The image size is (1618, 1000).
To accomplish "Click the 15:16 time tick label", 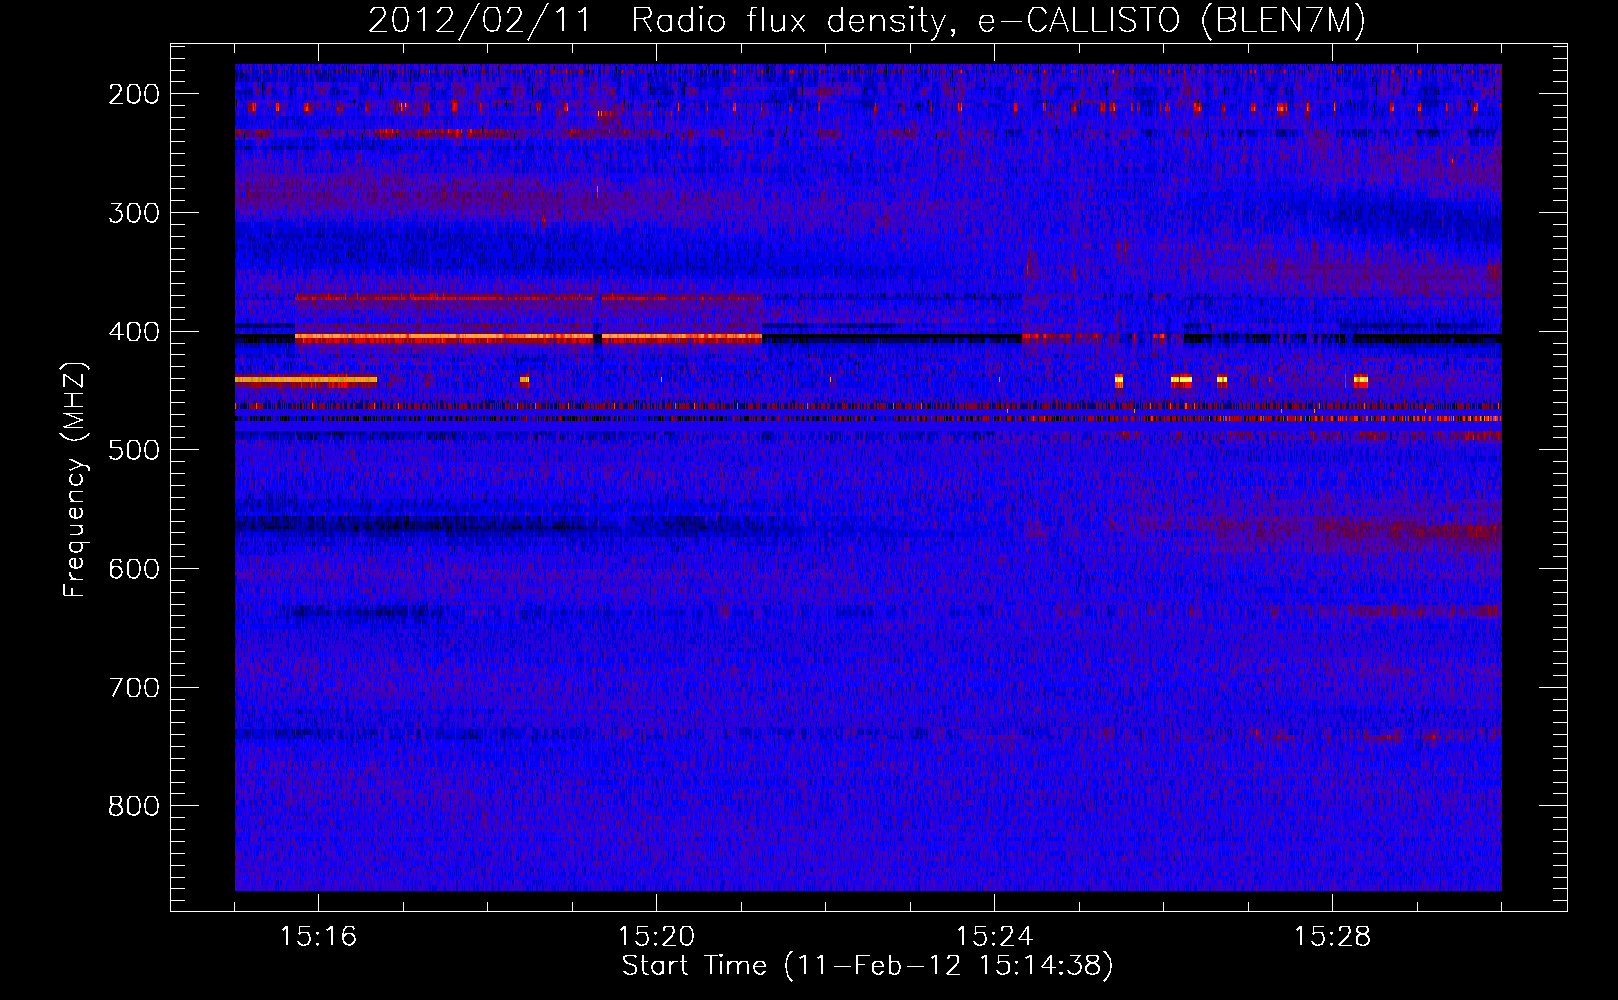I will point(318,937).
